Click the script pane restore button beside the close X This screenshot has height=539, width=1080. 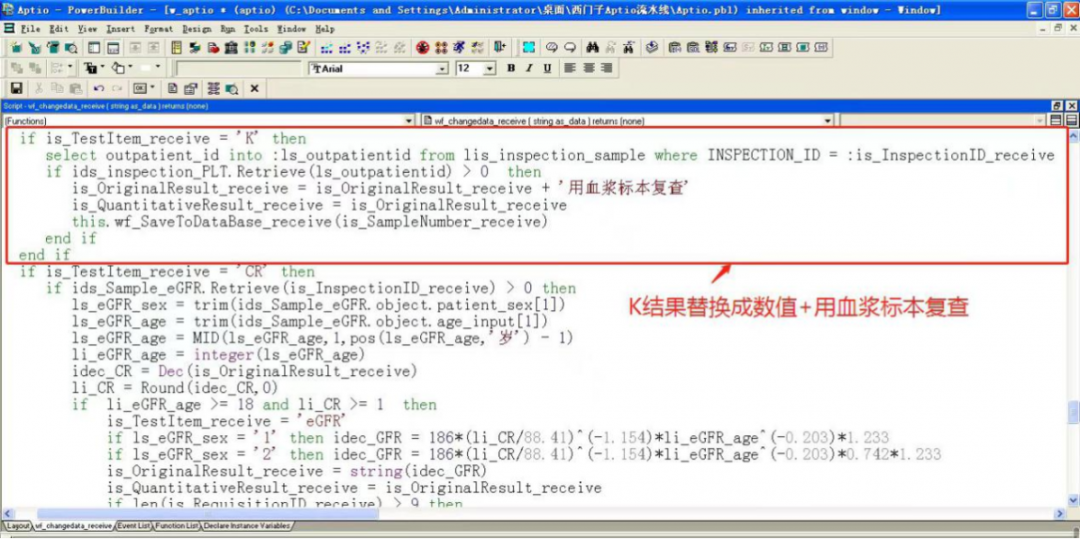pos(1059,105)
